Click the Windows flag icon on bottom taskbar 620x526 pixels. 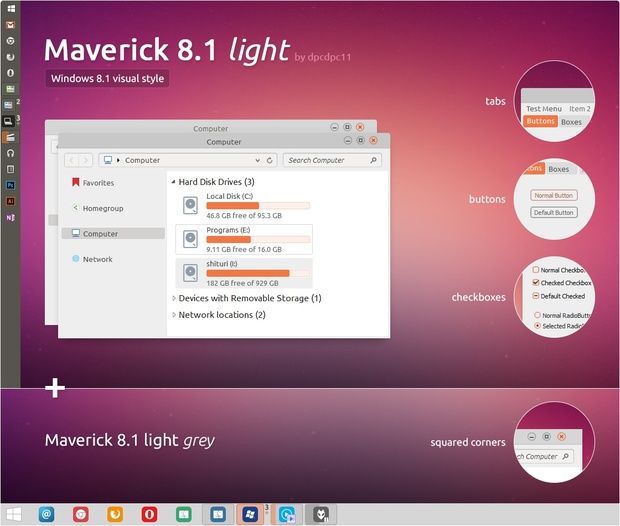(250, 514)
